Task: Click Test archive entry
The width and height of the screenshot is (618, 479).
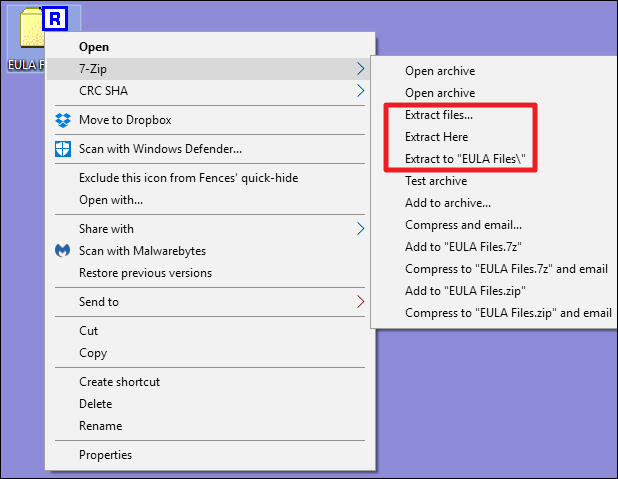Action: point(436,181)
